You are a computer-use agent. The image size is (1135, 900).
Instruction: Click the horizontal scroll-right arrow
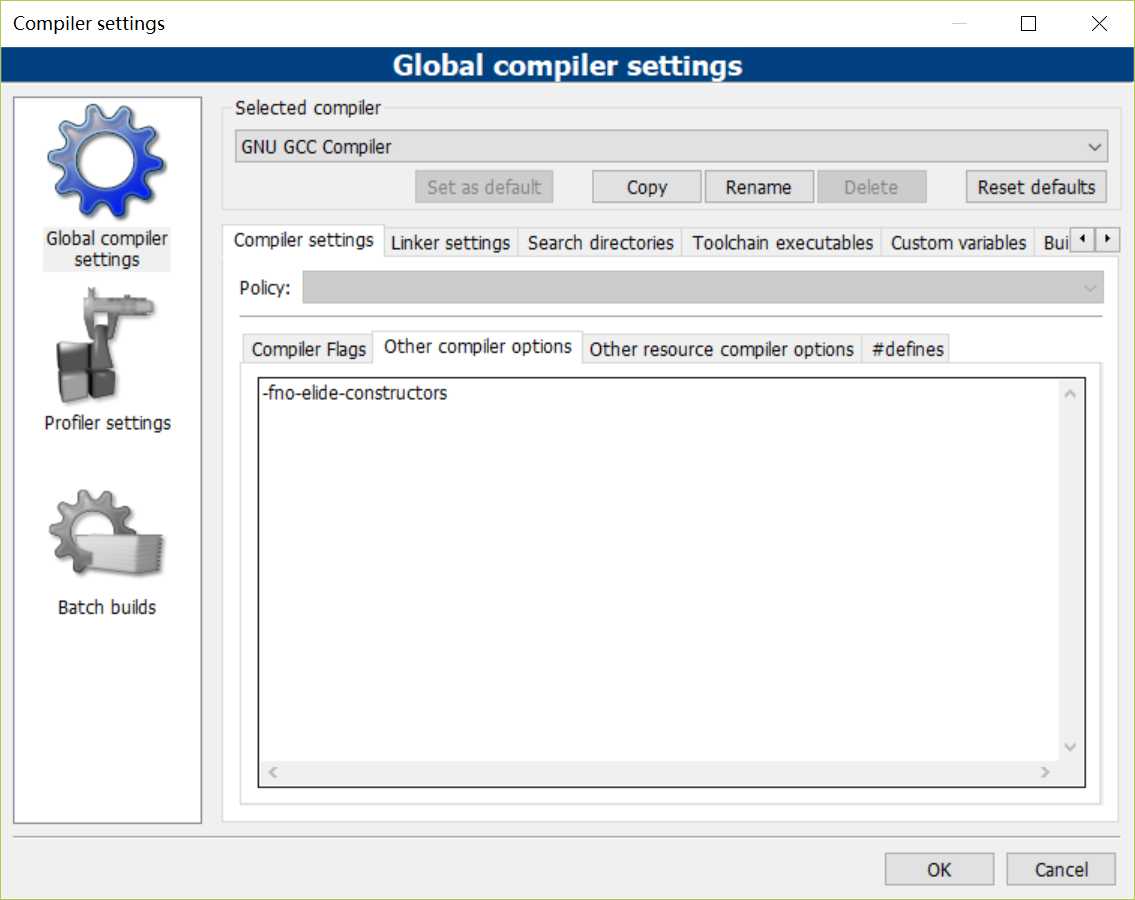click(1045, 772)
